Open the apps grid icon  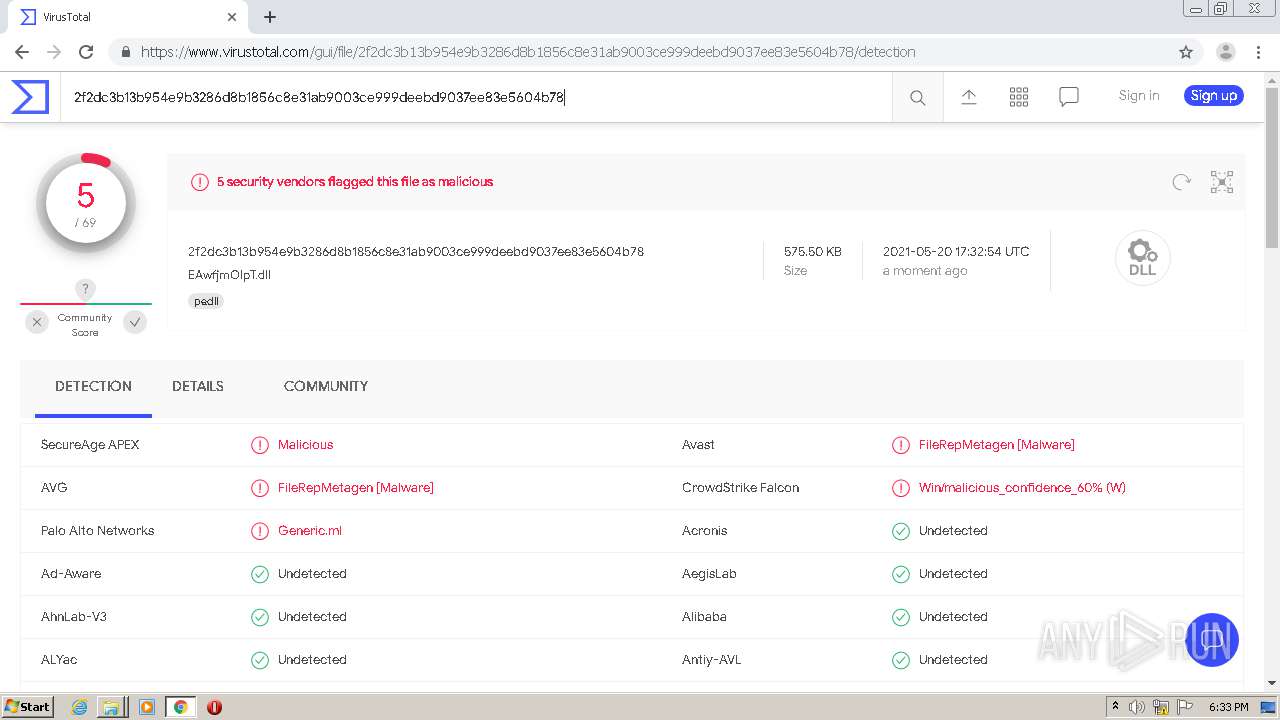coord(1019,96)
